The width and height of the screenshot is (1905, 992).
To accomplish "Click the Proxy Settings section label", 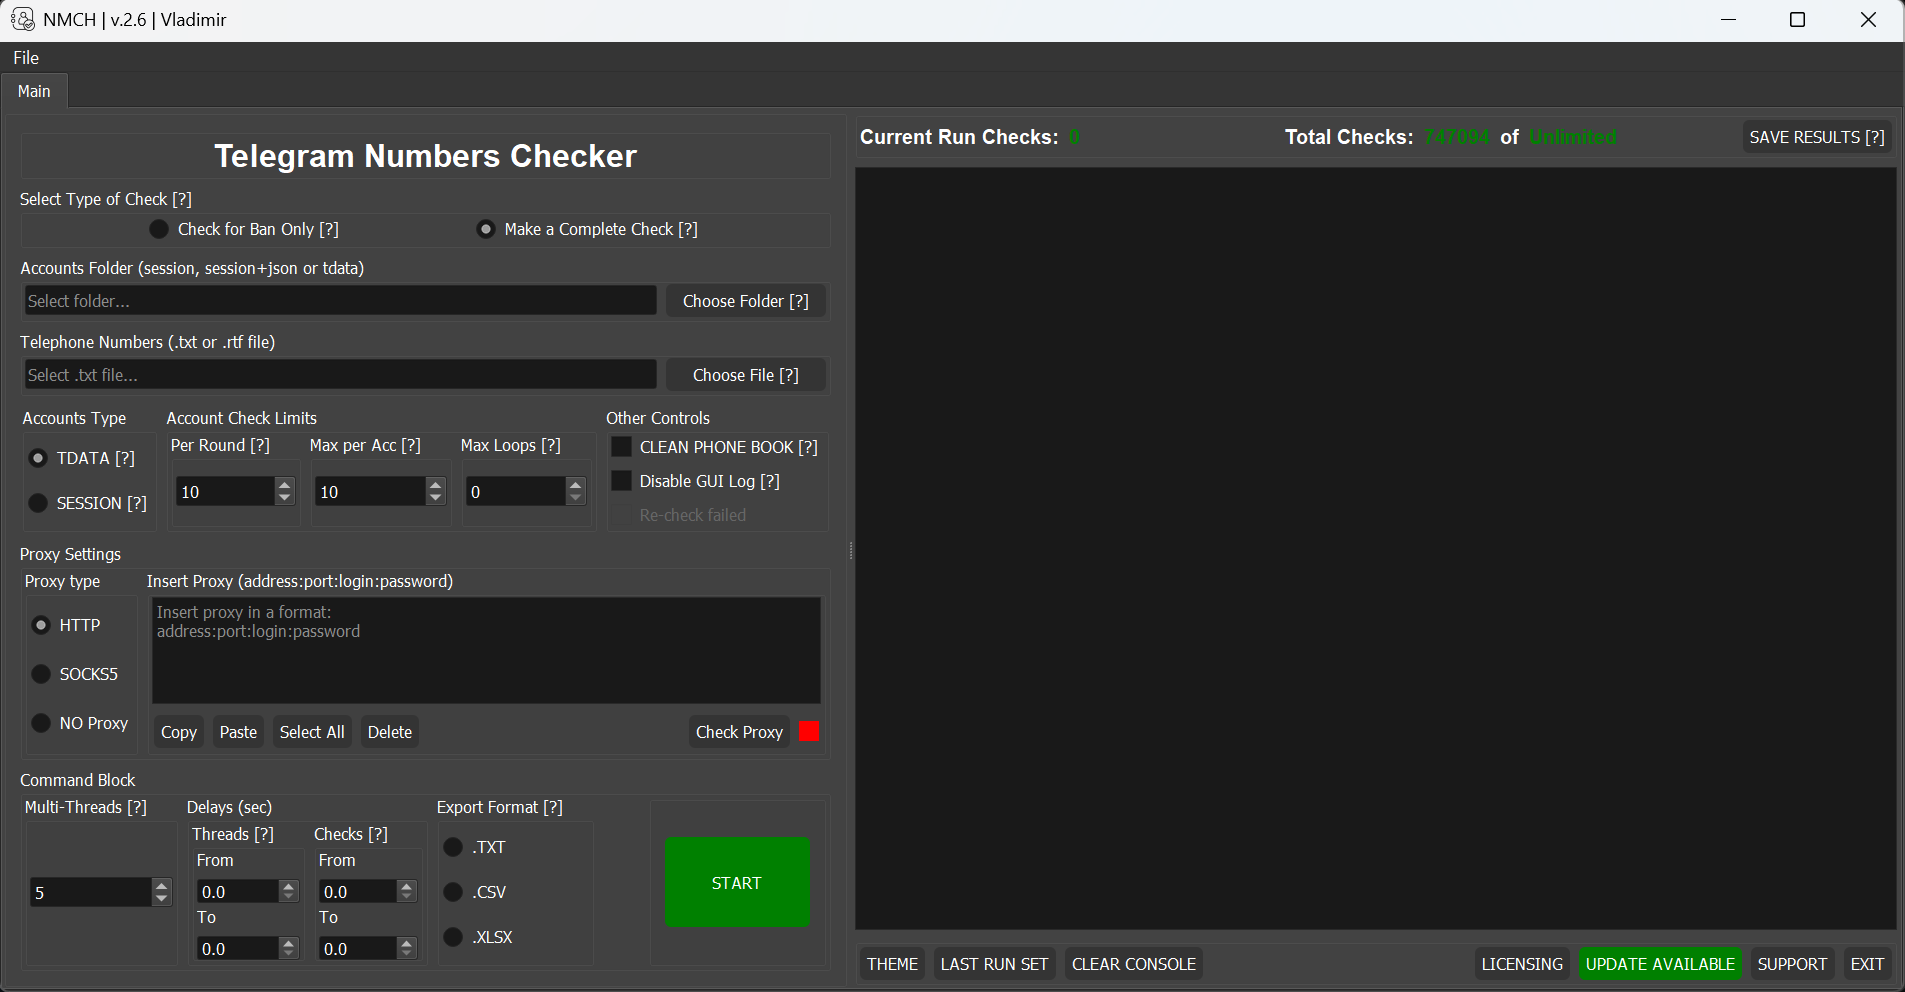I will click(70, 554).
